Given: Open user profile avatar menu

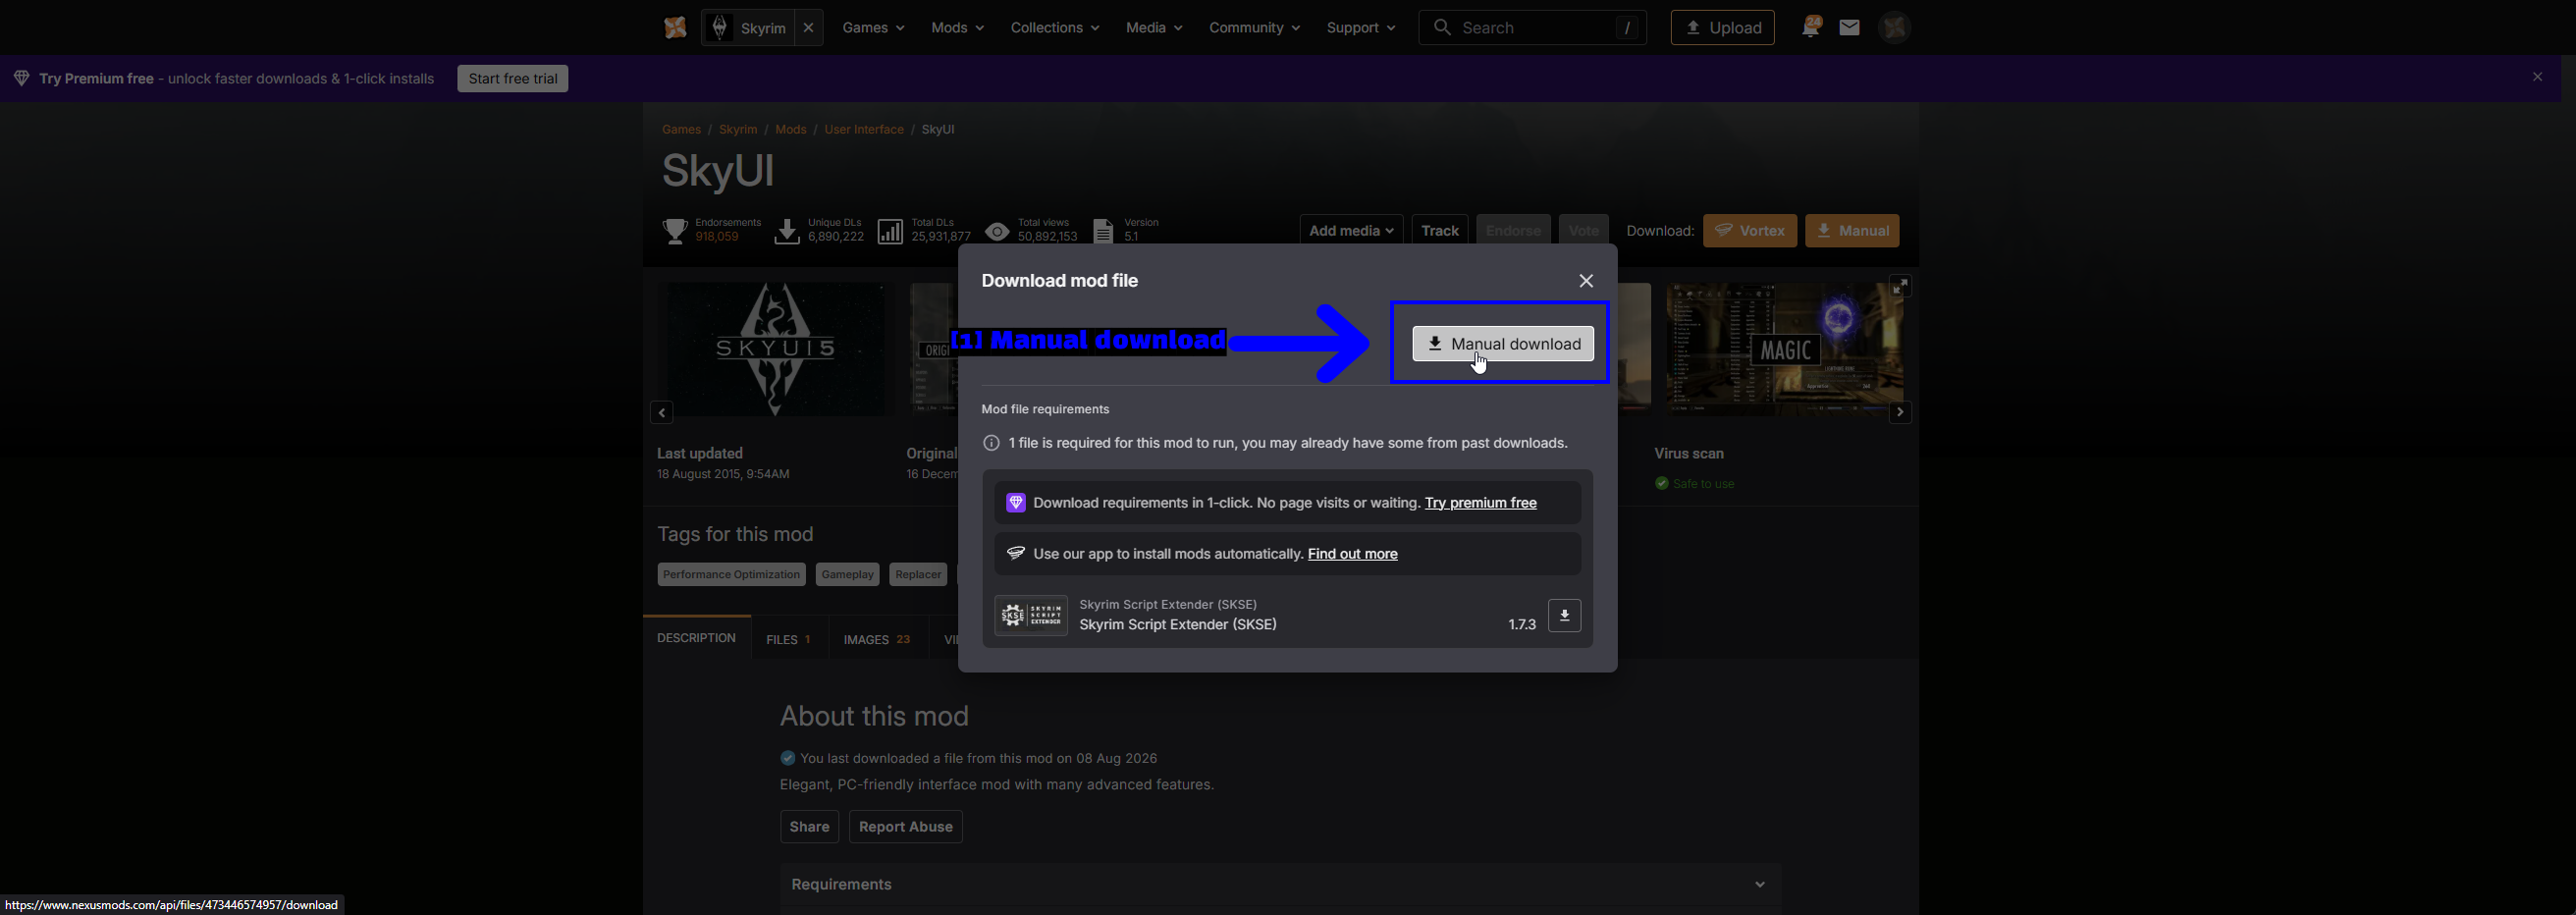Looking at the screenshot, I should click(1894, 28).
